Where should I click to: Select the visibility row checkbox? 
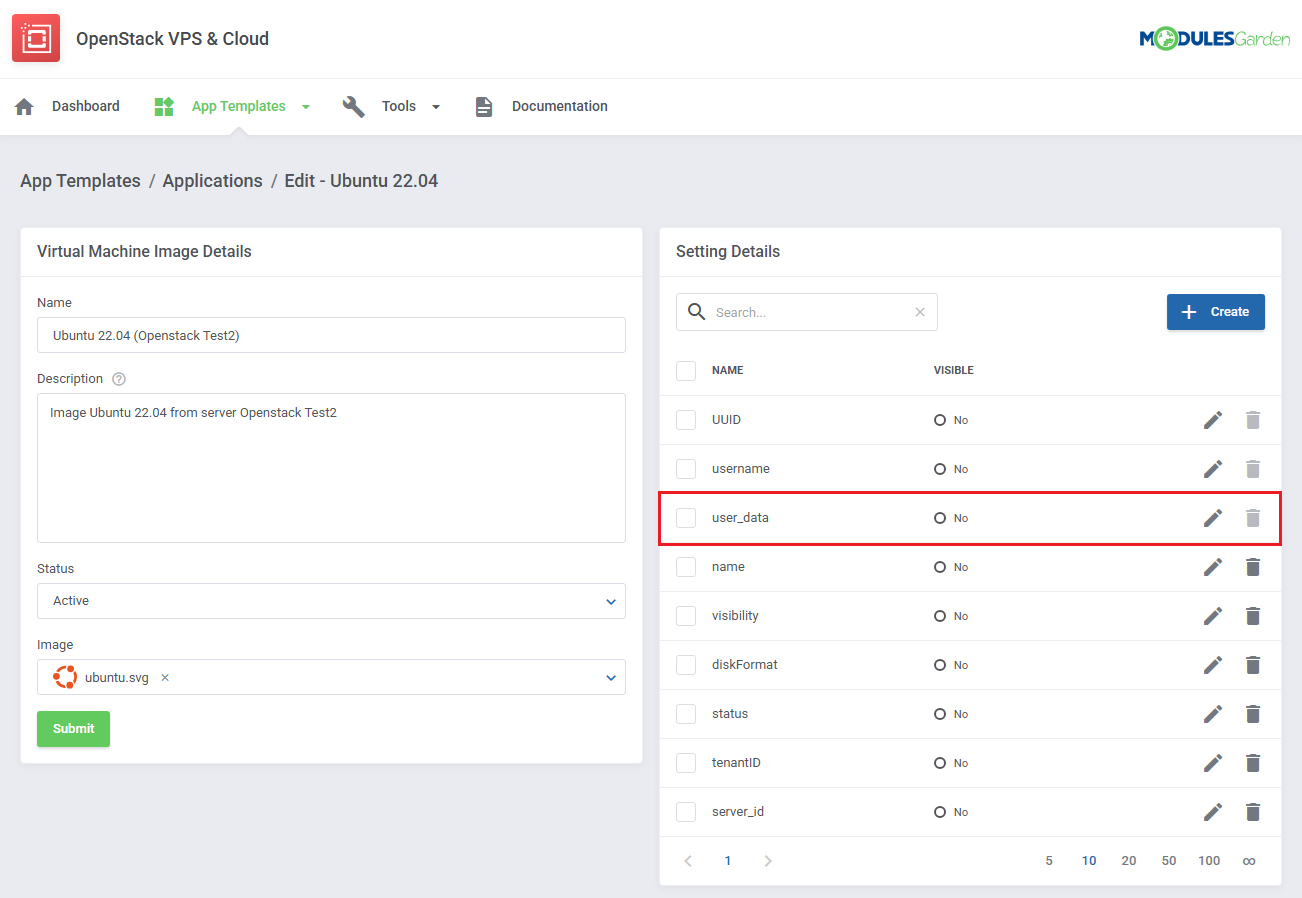pyautogui.click(x=686, y=616)
